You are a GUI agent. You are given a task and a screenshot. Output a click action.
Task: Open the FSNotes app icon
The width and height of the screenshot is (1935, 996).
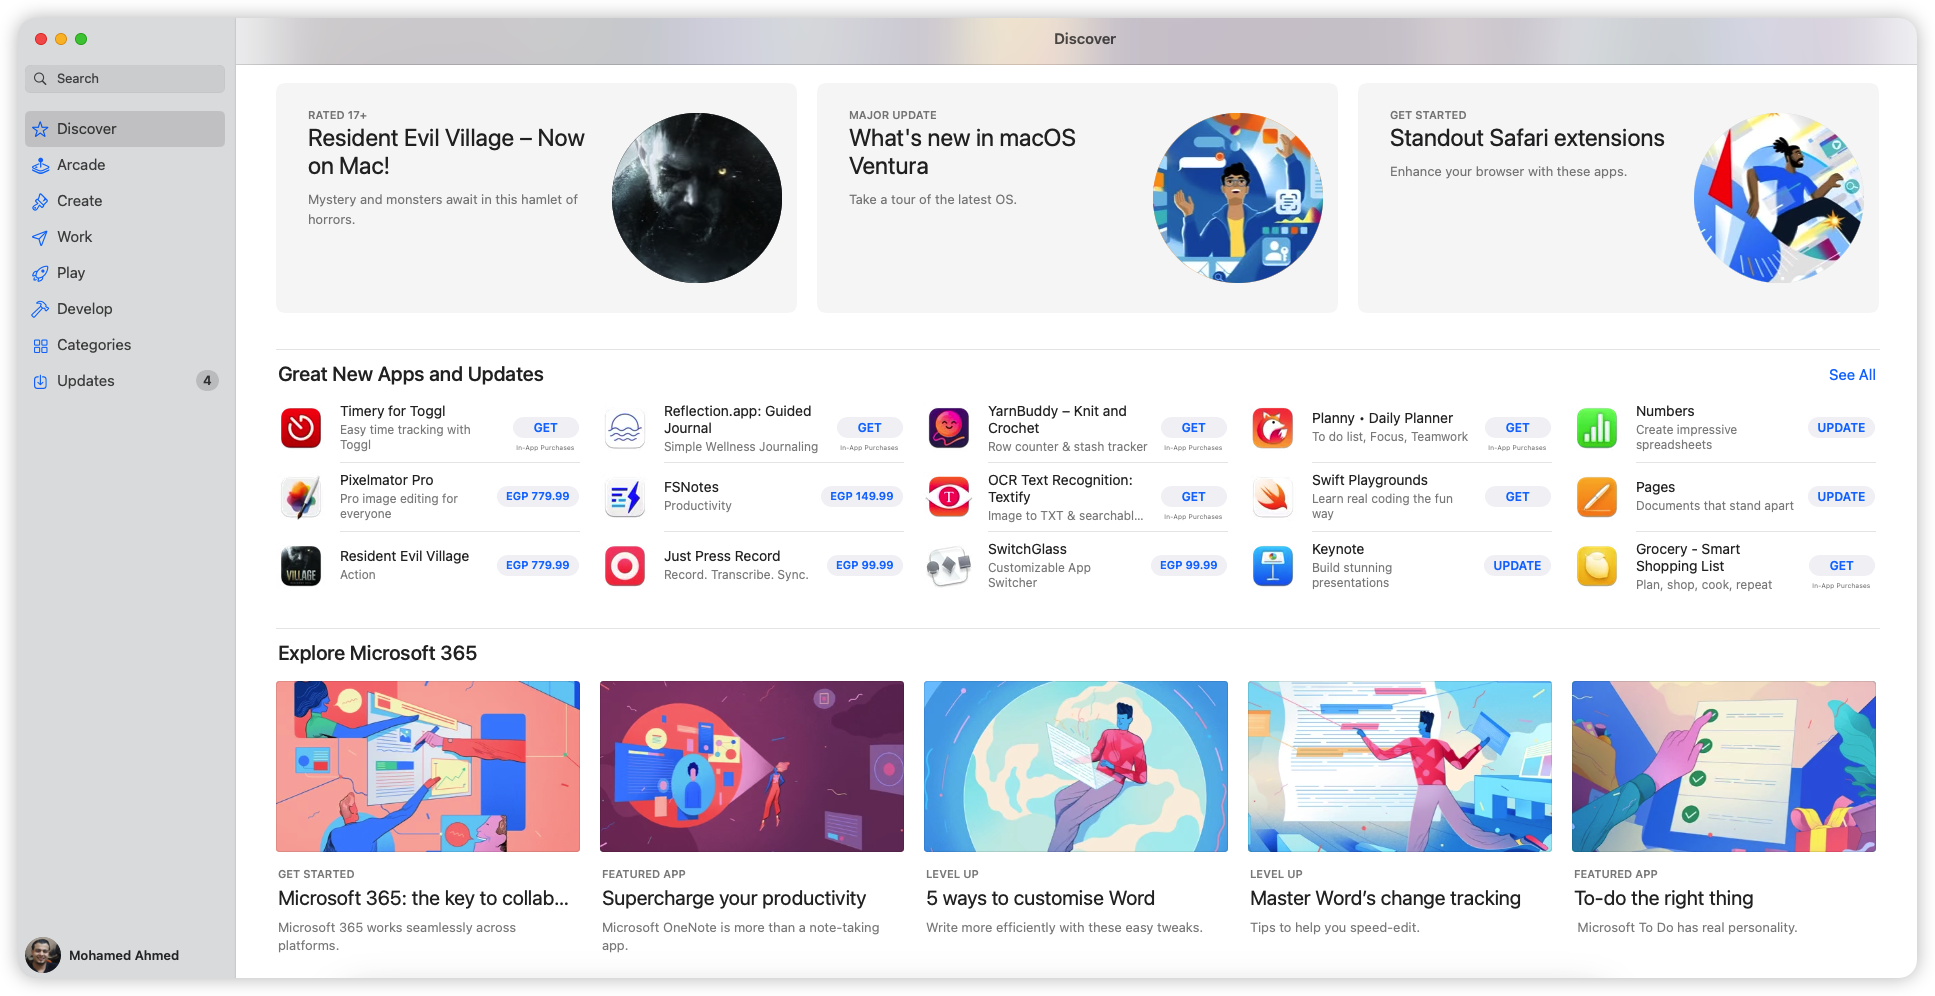tap(625, 497)
